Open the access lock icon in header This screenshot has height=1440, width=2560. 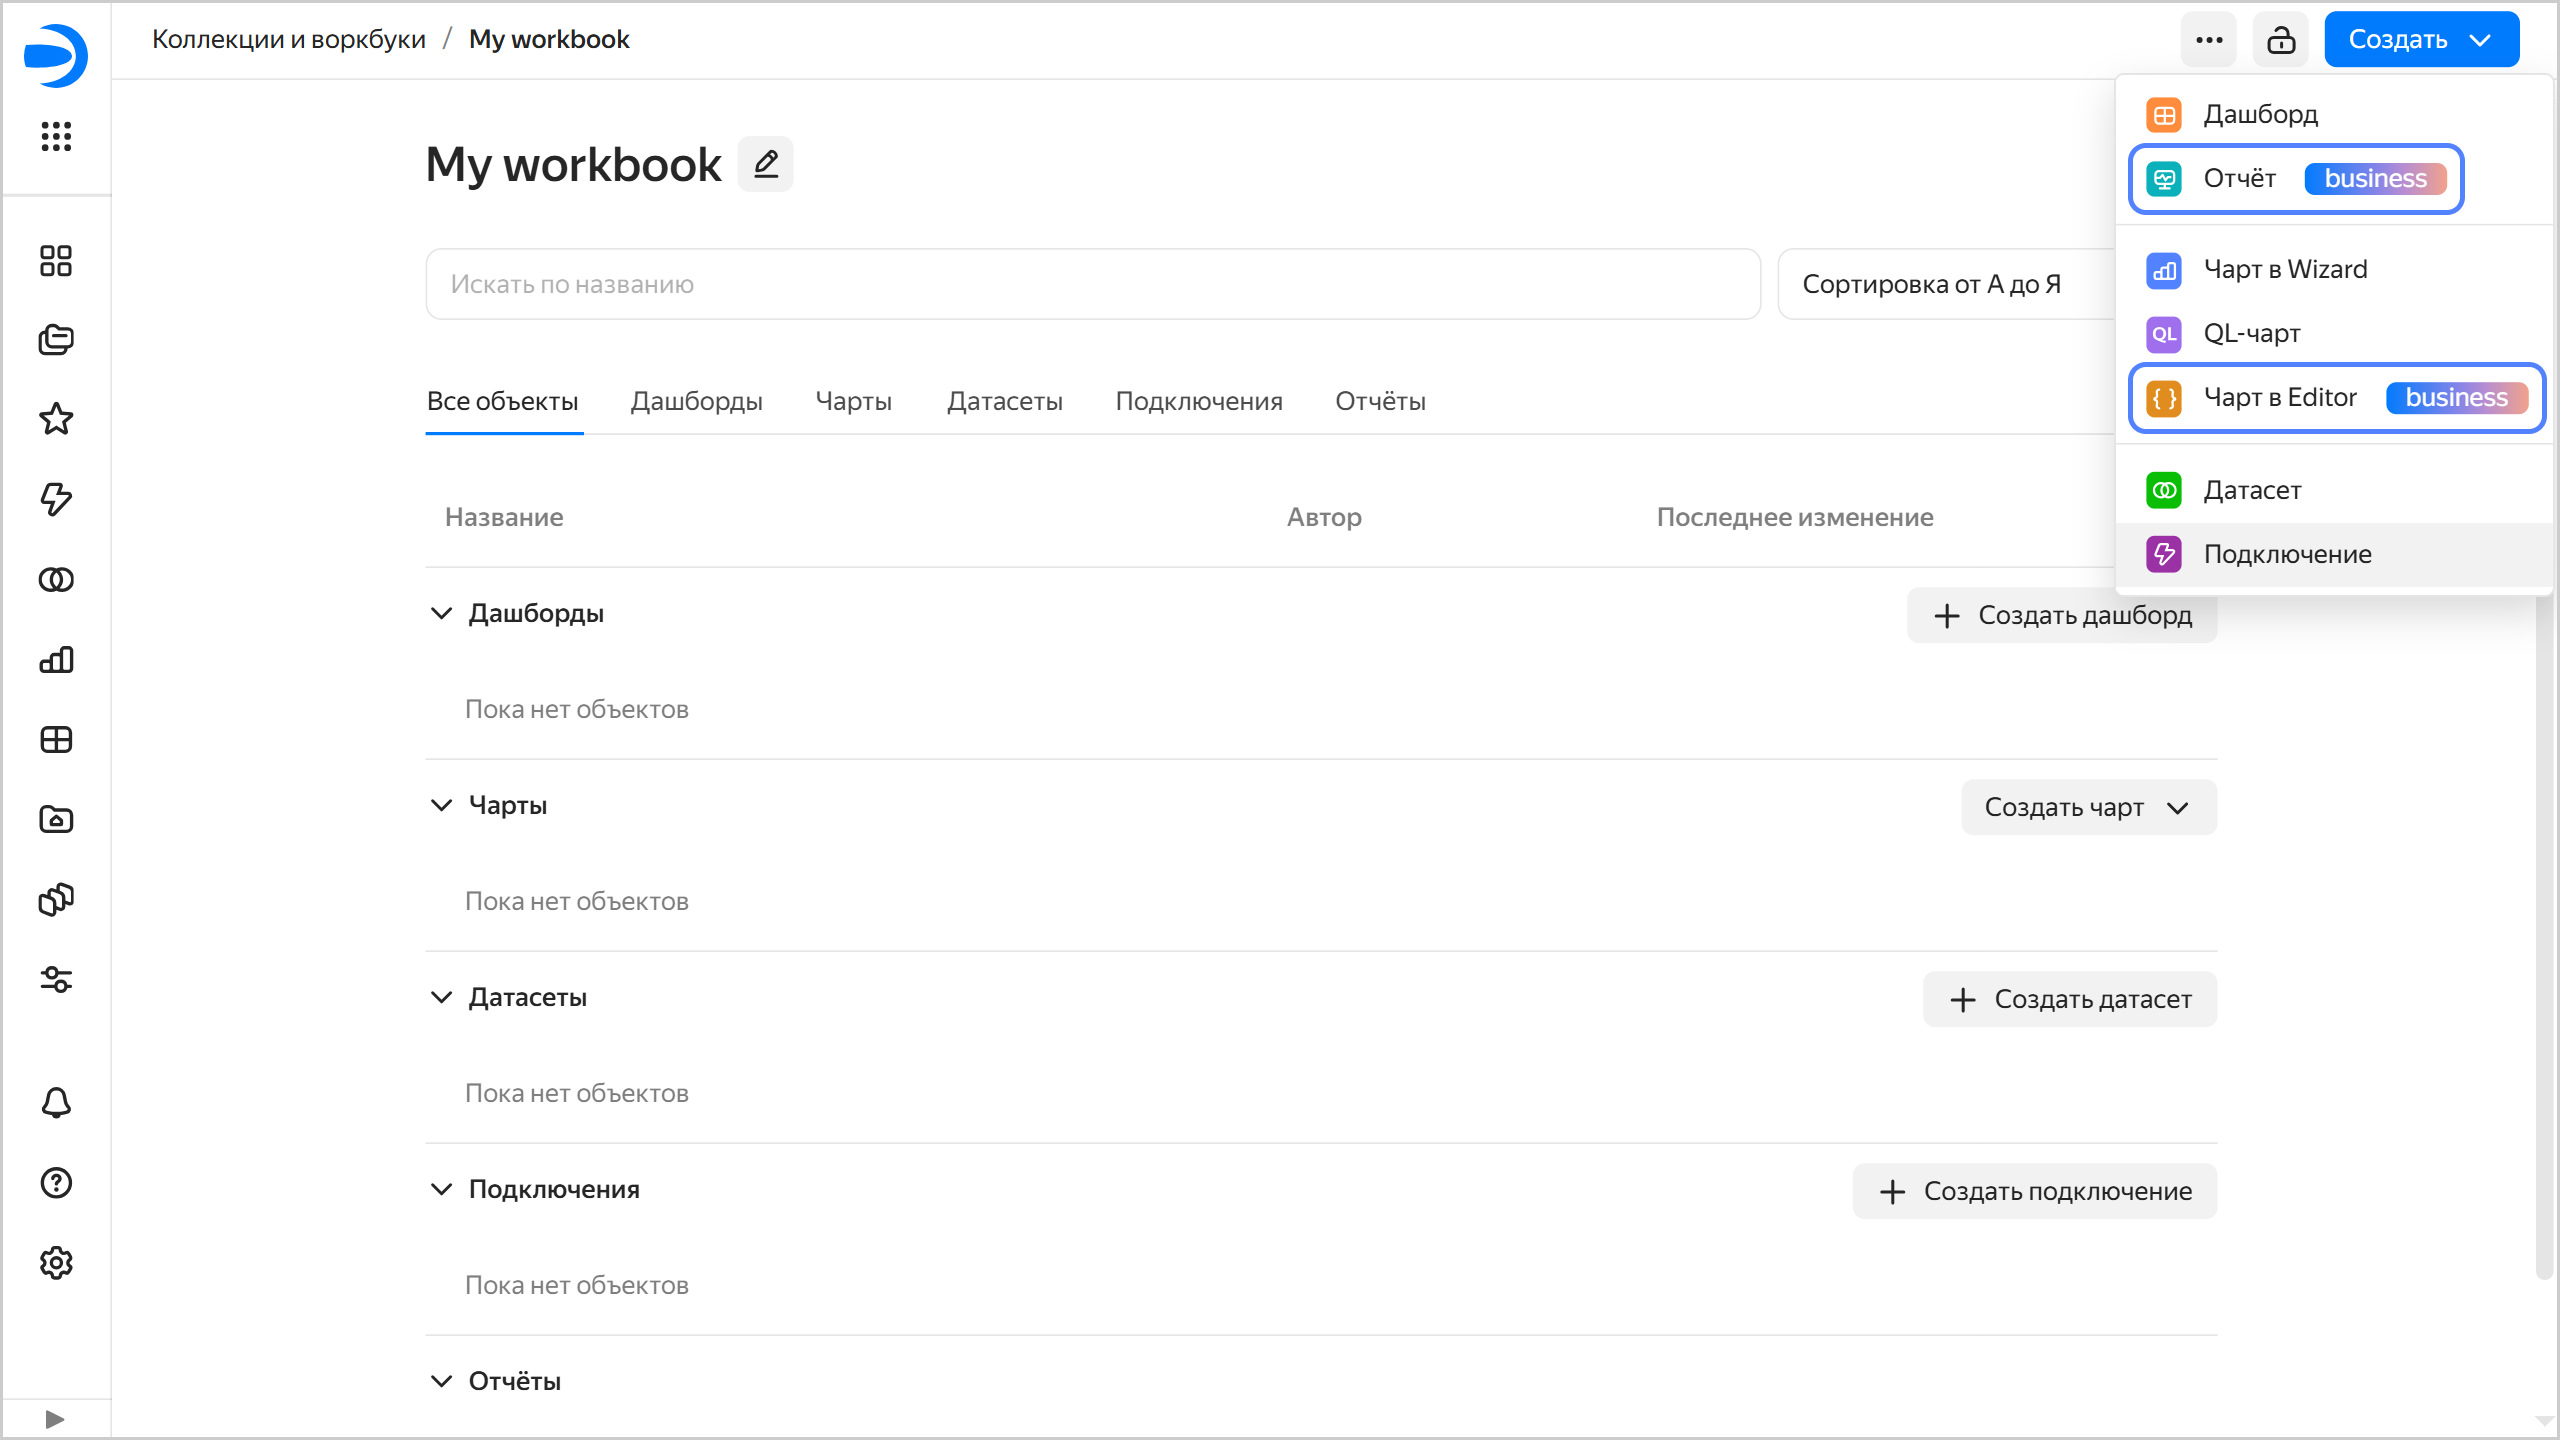[x=2280, y=40]
